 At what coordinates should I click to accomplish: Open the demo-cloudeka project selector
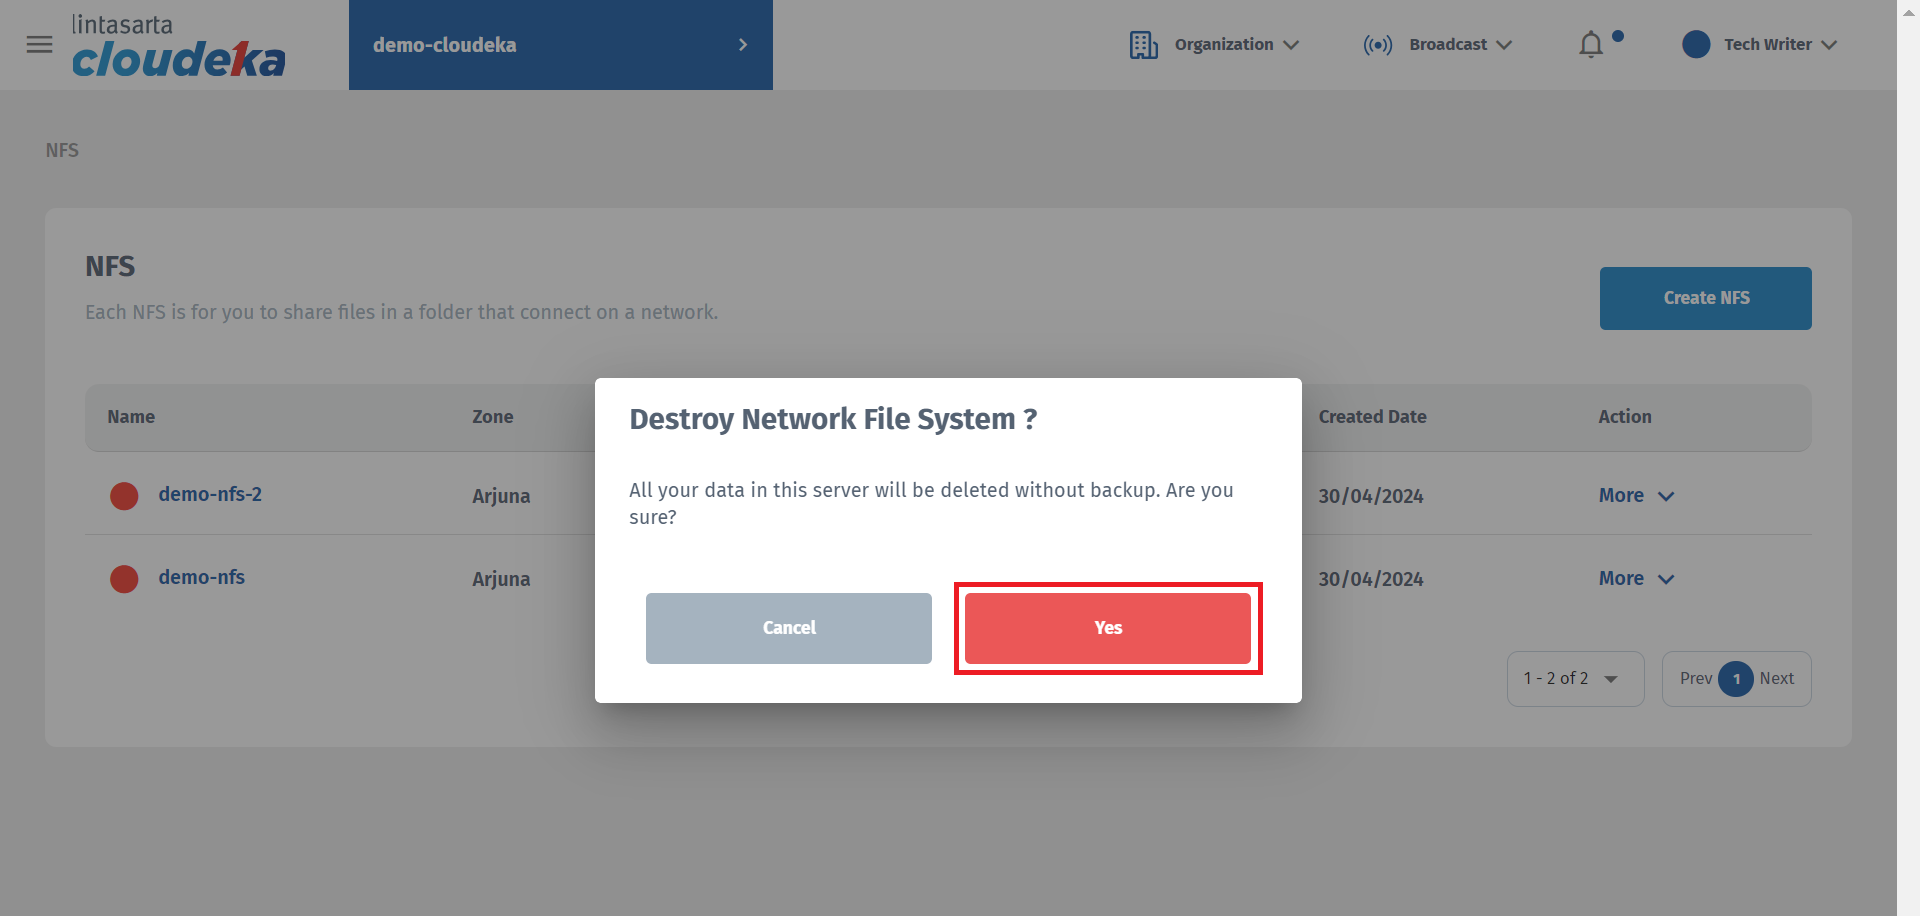(x=560, y=45)
